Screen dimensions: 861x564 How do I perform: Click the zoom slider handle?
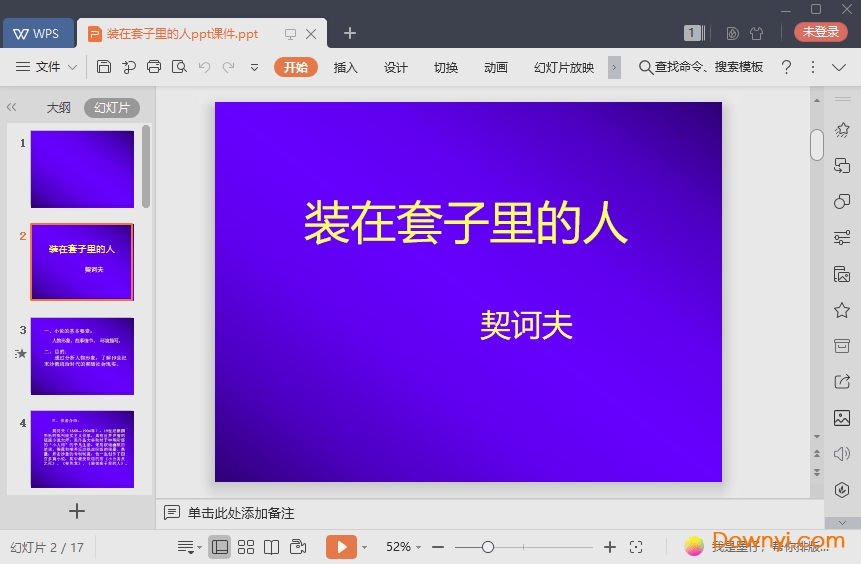pyautogui.click(x=488, y=547)
